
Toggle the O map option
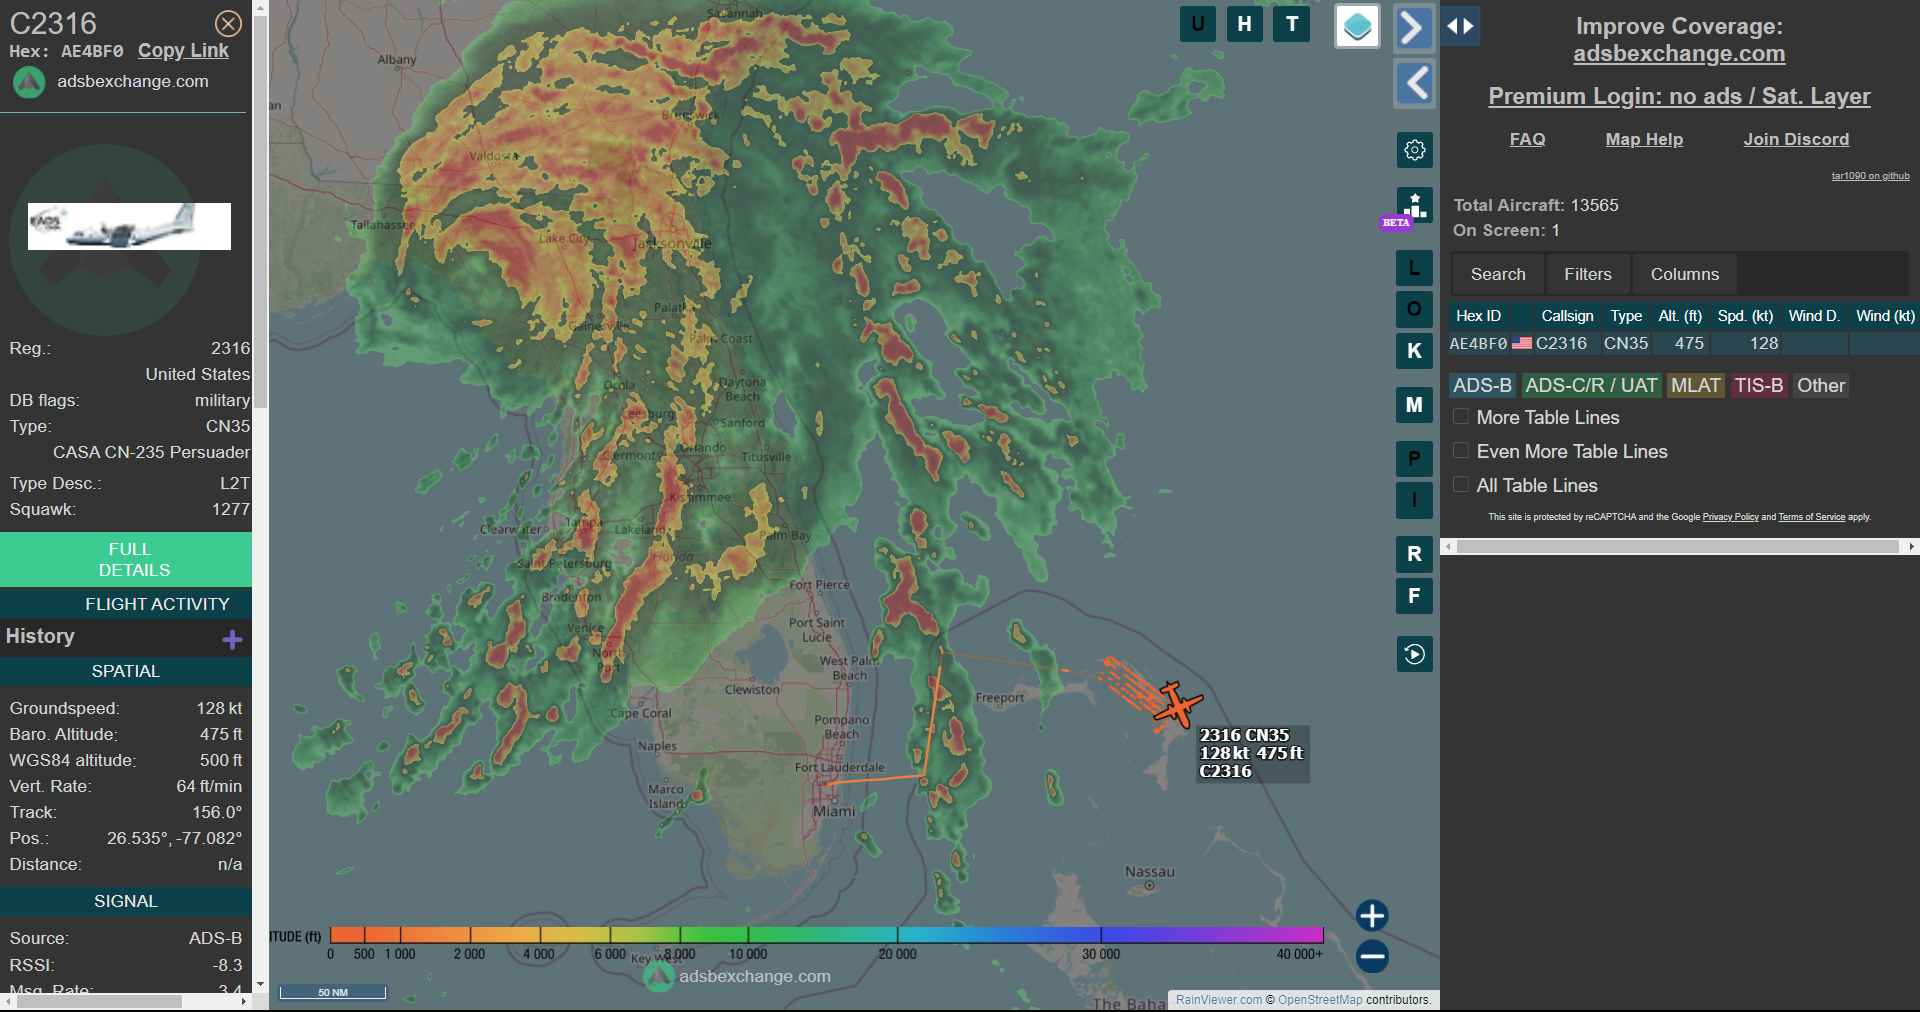(1414, 309)
